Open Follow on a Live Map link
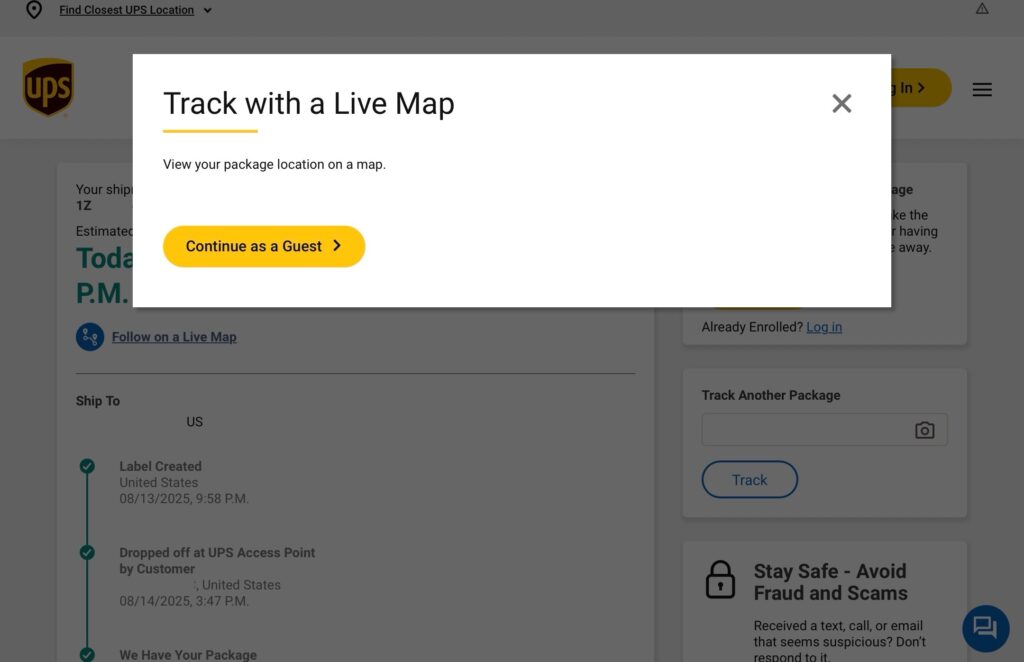 (174, 337)
